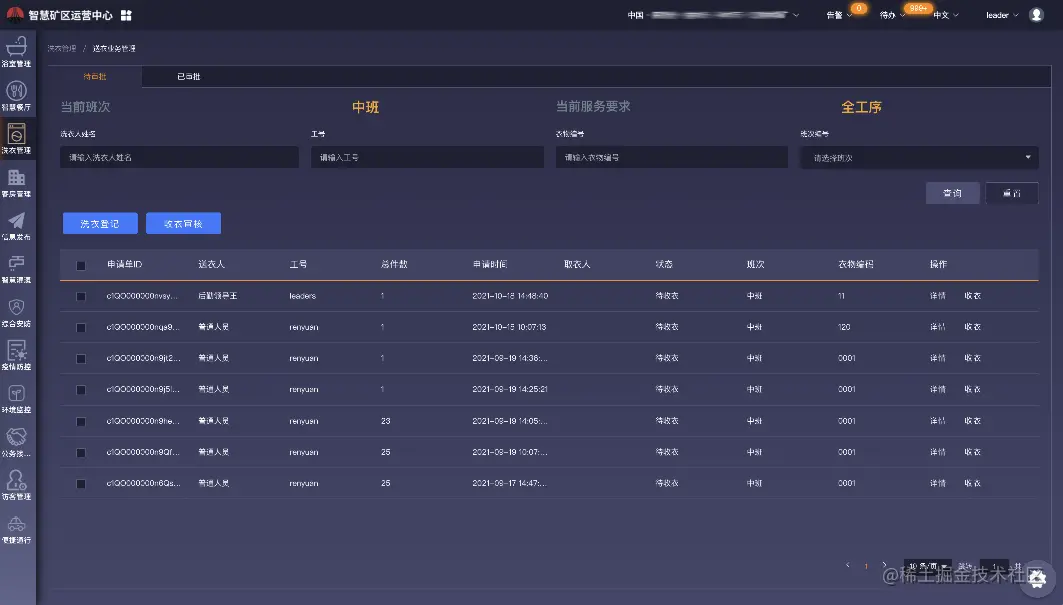Click the 申请单ID column header
Image resolution: width=1063 pixels, height=605 pixels.
(x=125, y=264)
